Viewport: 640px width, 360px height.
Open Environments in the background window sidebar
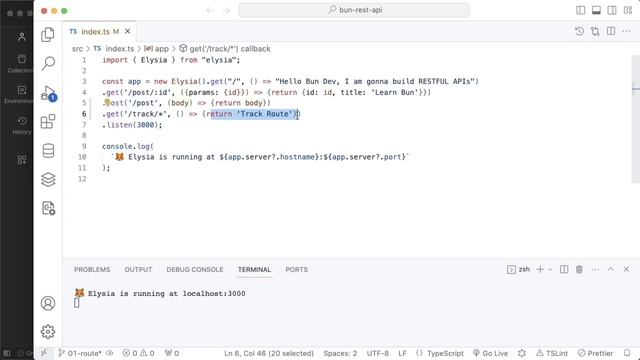[x=19, y=94]
